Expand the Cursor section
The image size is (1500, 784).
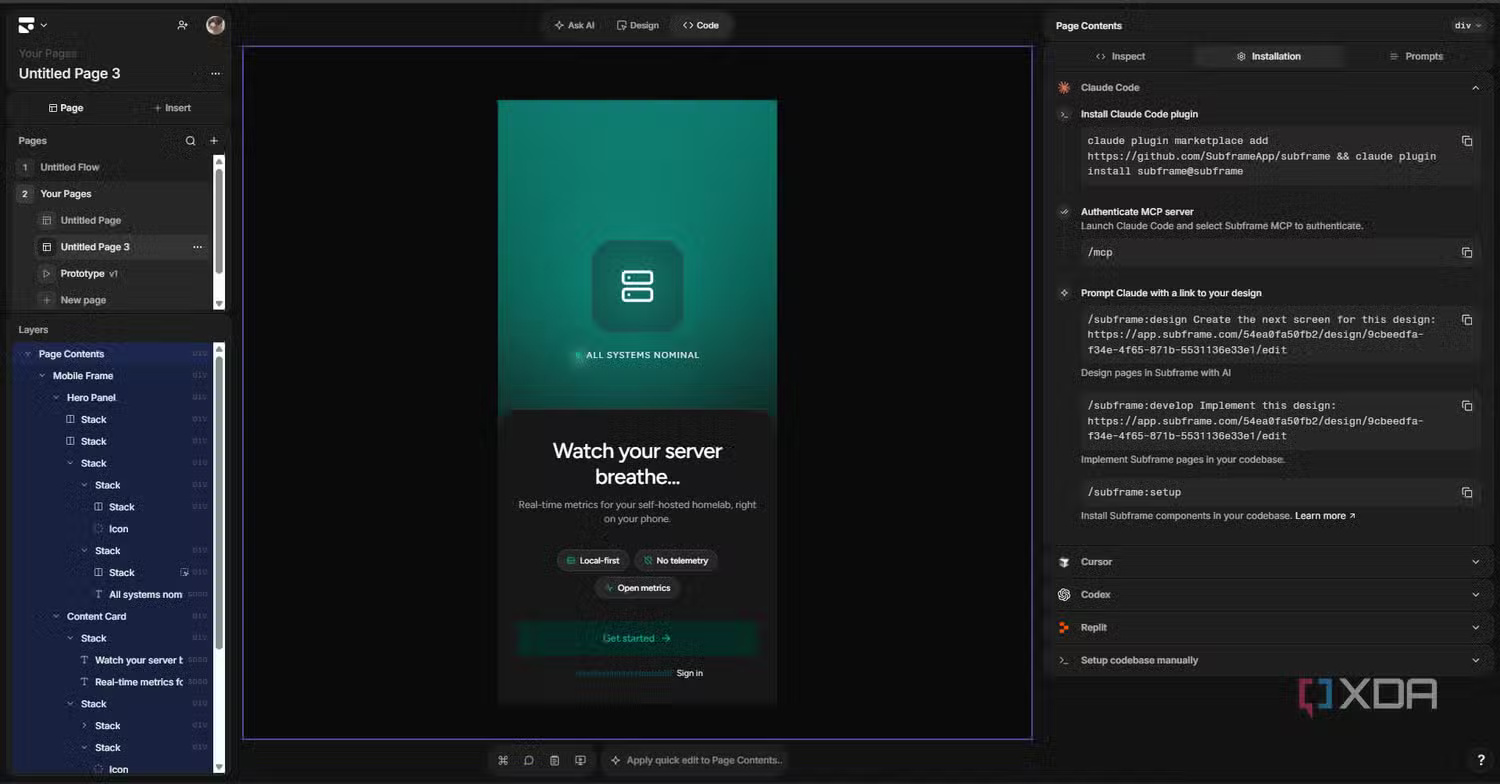coord(1268,562)
